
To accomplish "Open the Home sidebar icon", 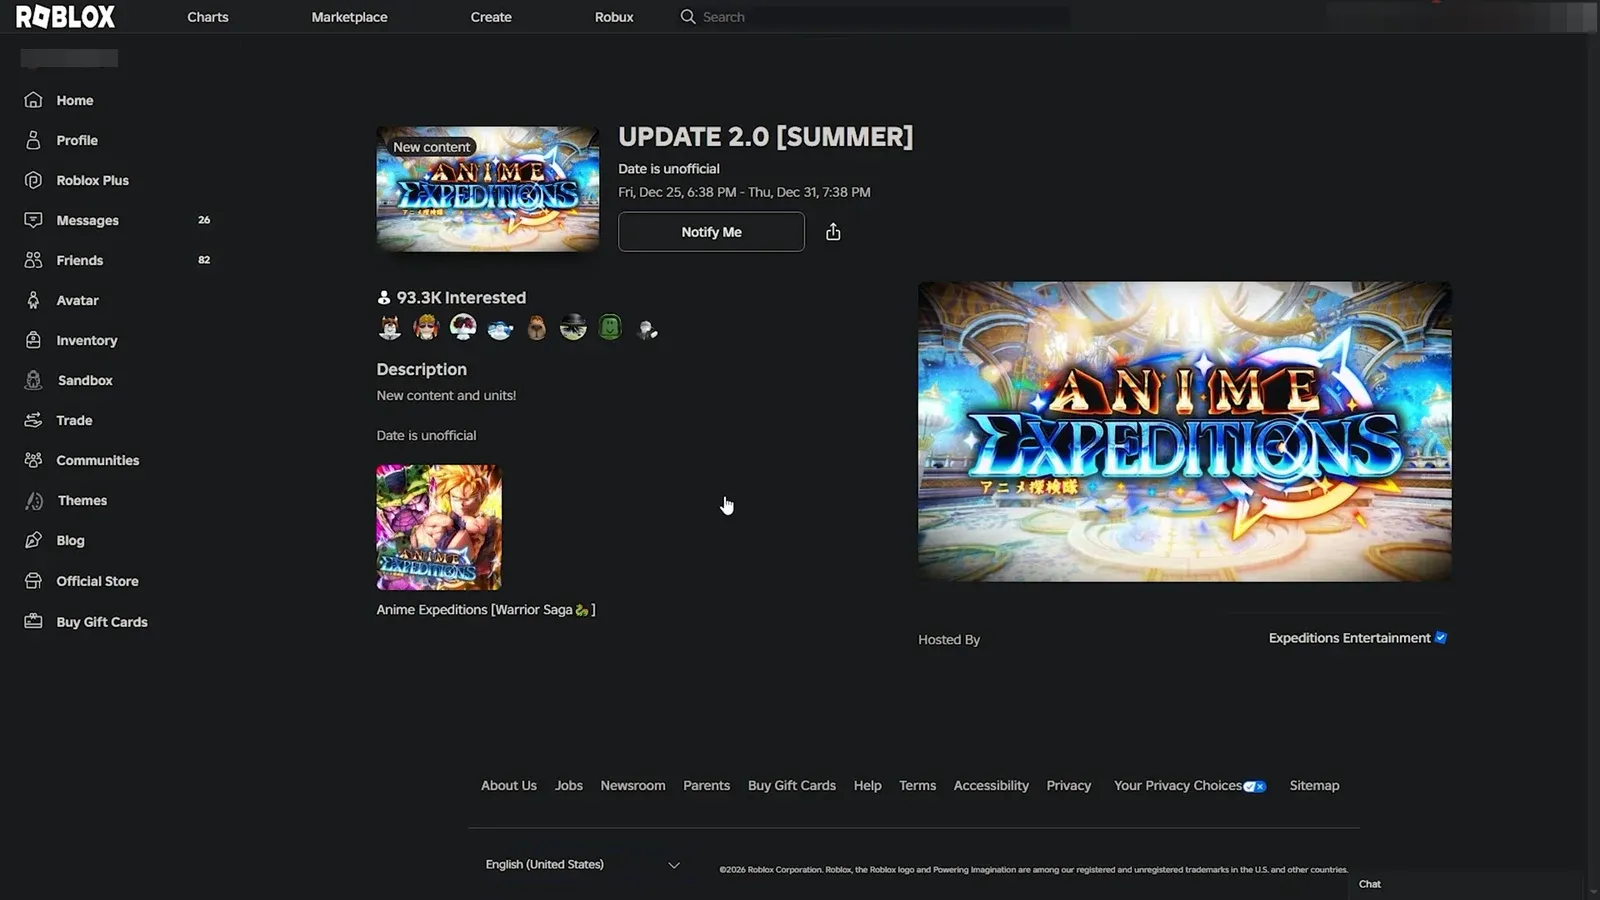I will [x=33, y=100].
